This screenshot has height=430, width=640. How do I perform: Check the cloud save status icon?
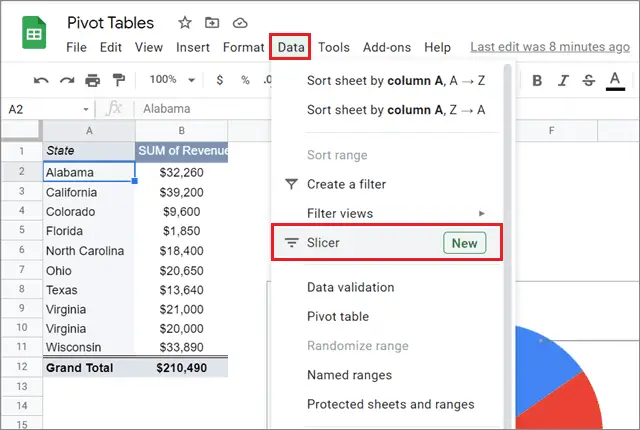pos(239,22)
